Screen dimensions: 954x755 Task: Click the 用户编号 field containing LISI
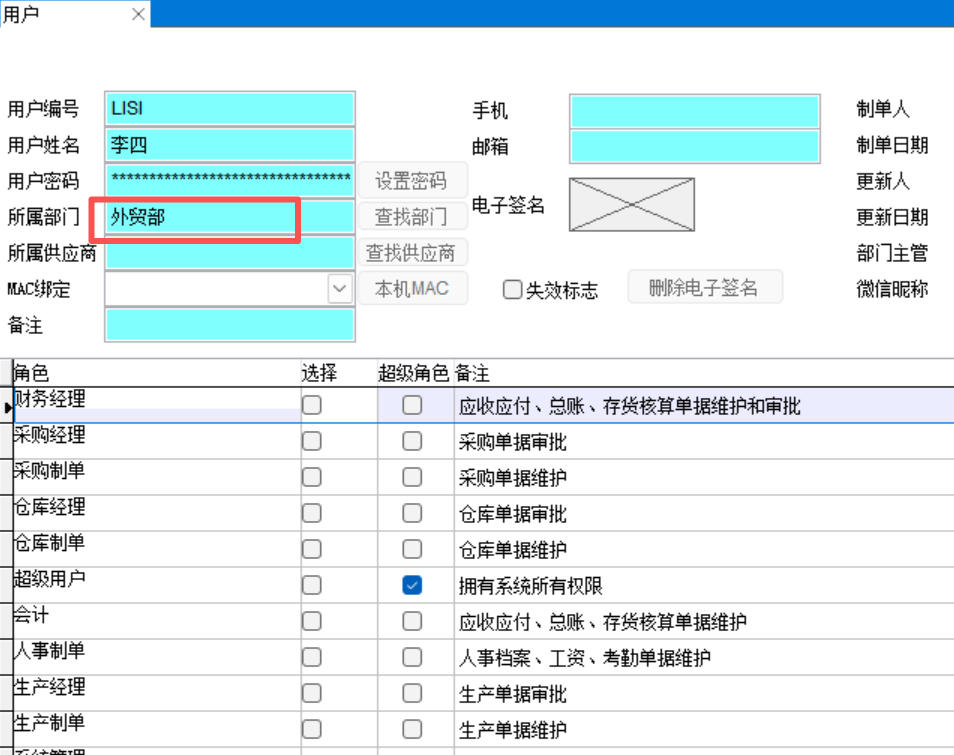click(230, 109)
